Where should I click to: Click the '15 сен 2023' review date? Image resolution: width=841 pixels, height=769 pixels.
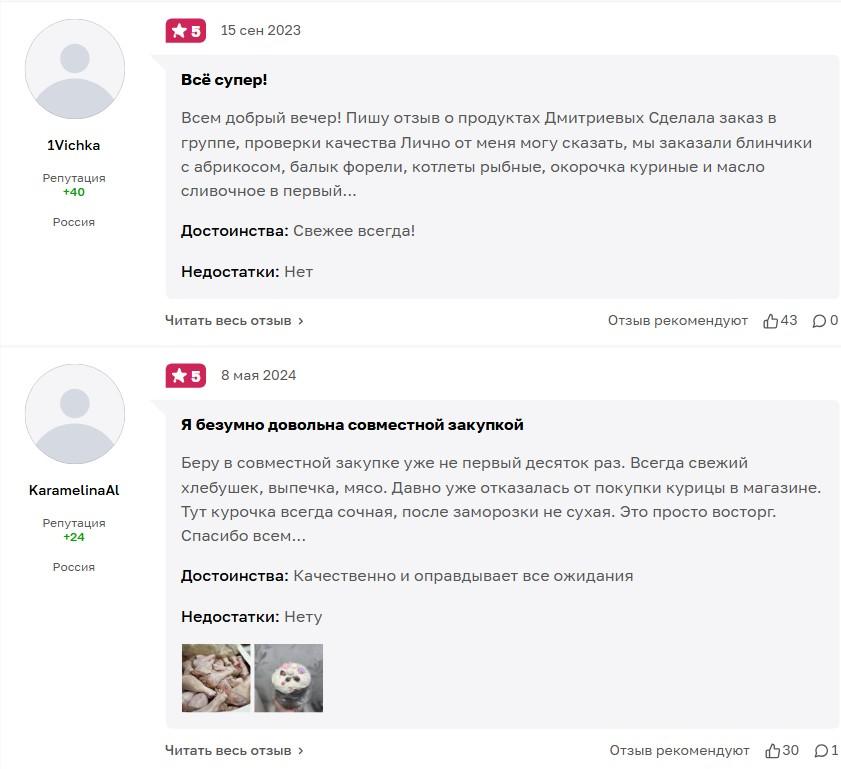261,30
